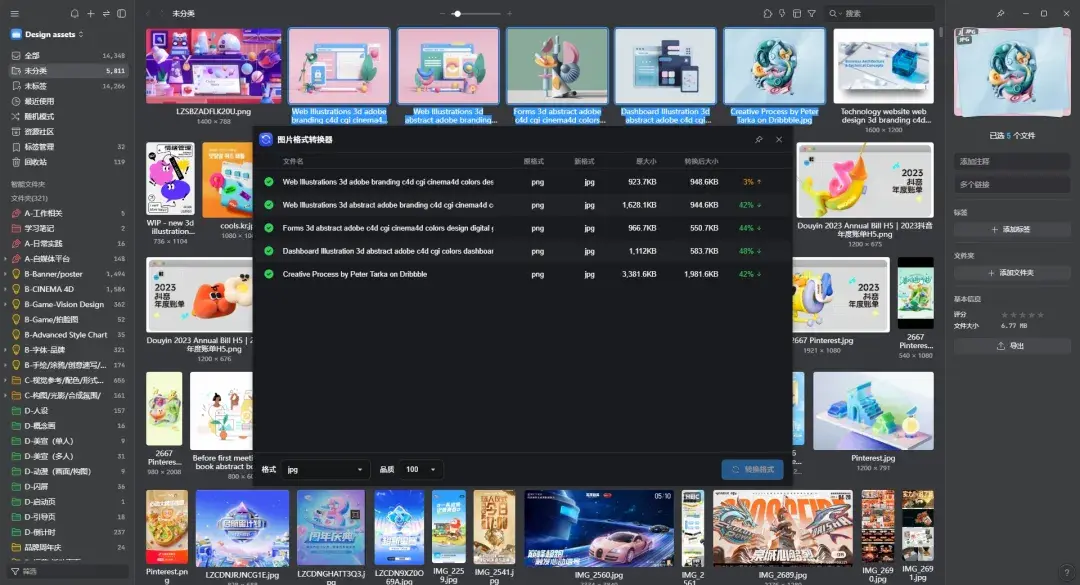Viewport: 1080px width, 585px height.
Task: Click the thumbnail size zoom slider
Action: [475, 14]
